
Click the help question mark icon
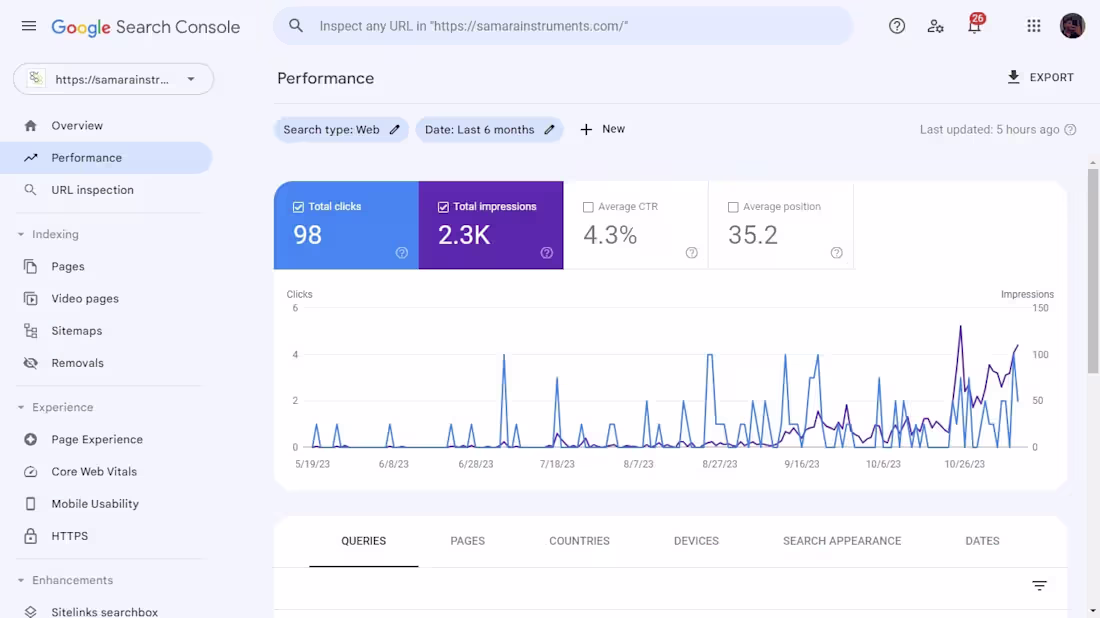(896, 27)
